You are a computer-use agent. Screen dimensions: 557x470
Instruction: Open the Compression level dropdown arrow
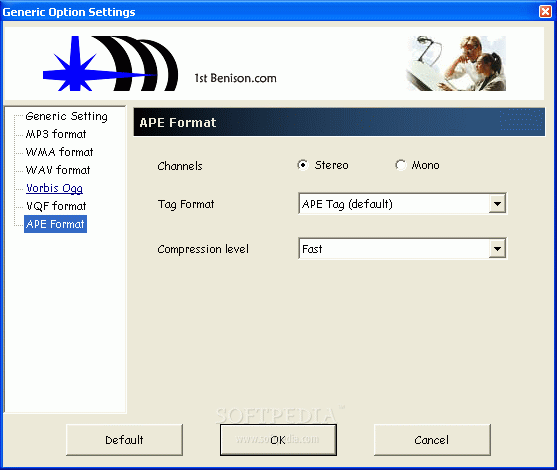pos(497,249)
